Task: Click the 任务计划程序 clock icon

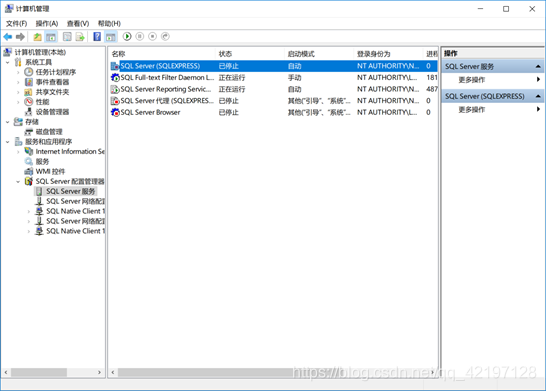Action: pyautogui.click(x=29, y=72)
